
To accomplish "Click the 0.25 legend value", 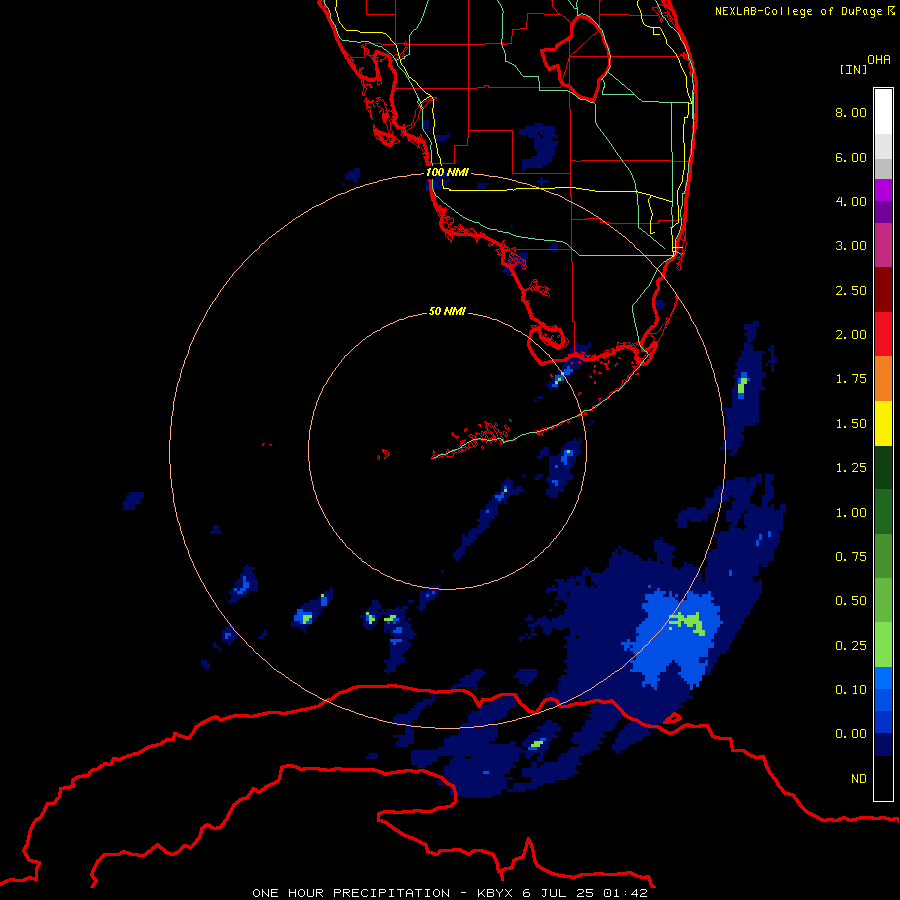I will click(851, 646).
